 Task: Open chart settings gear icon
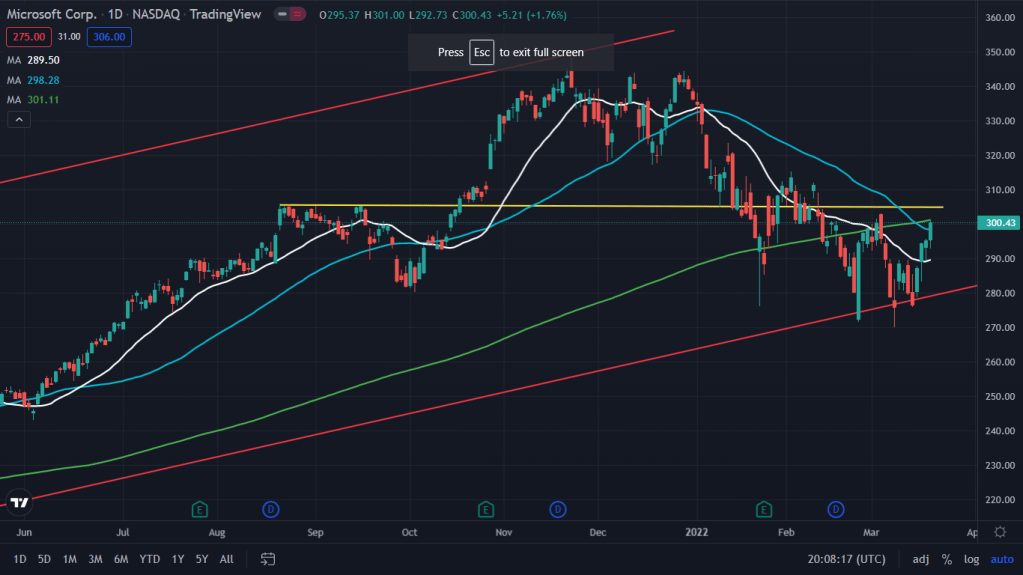pyautogui.click(x=1000, y=531)
